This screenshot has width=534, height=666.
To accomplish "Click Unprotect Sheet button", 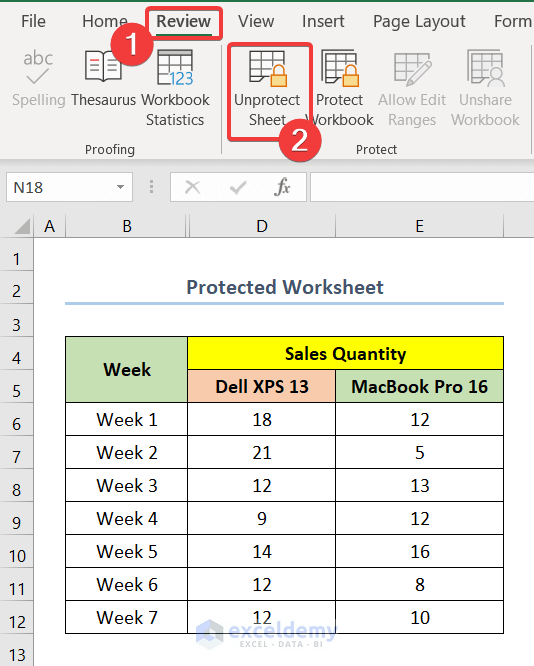I will [x=267, y=89].
